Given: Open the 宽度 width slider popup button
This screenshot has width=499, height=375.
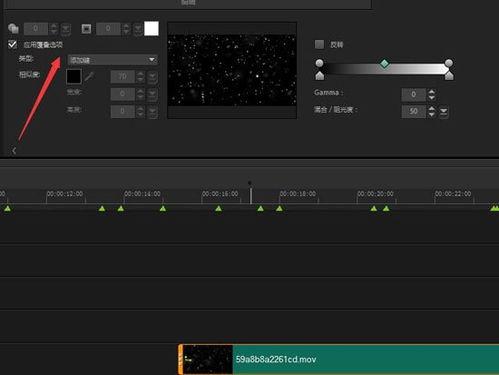Looking at the screenshot, I should coord(152,94).
